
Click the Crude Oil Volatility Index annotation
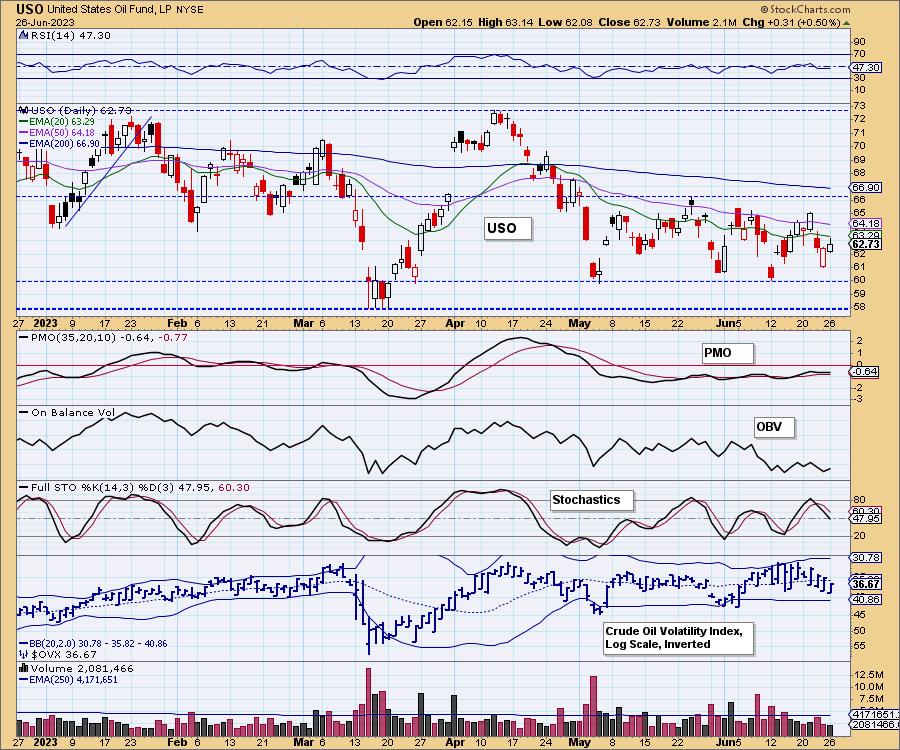tap(677, 638)
